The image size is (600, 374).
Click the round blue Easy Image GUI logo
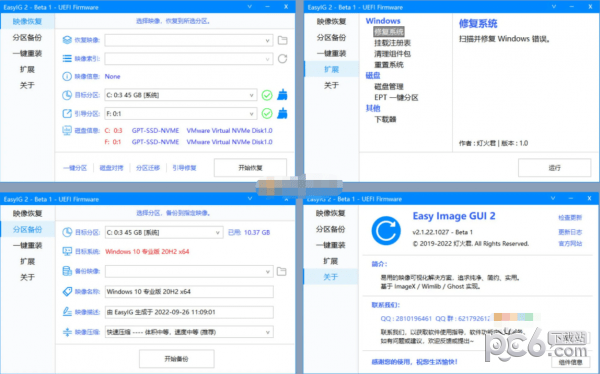coord(386,231)
